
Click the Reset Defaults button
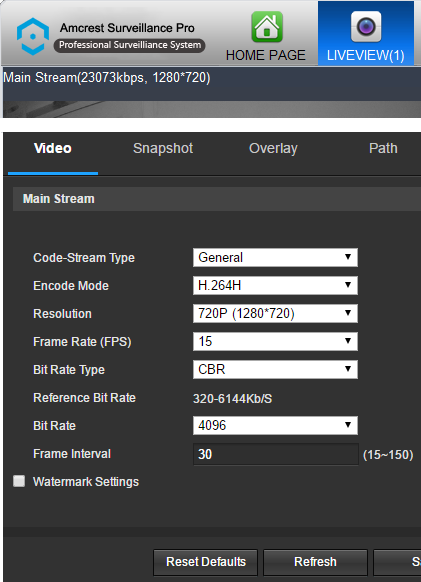[x=206, y=562]
